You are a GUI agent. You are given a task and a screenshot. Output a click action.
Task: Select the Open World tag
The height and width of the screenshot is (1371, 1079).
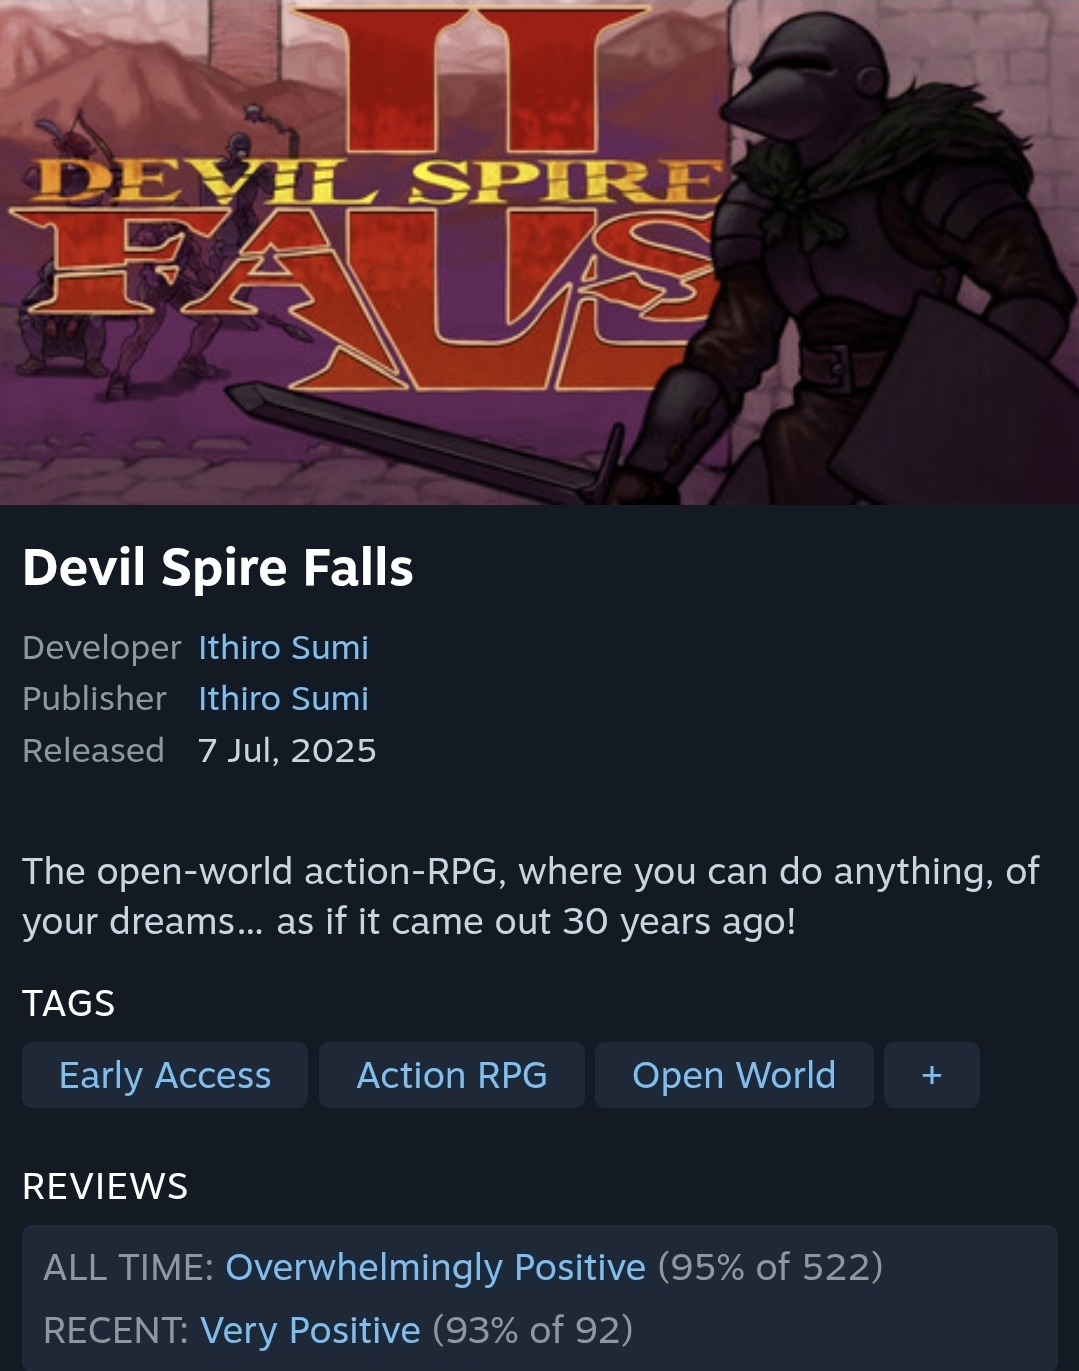(x=734, y=1075)
